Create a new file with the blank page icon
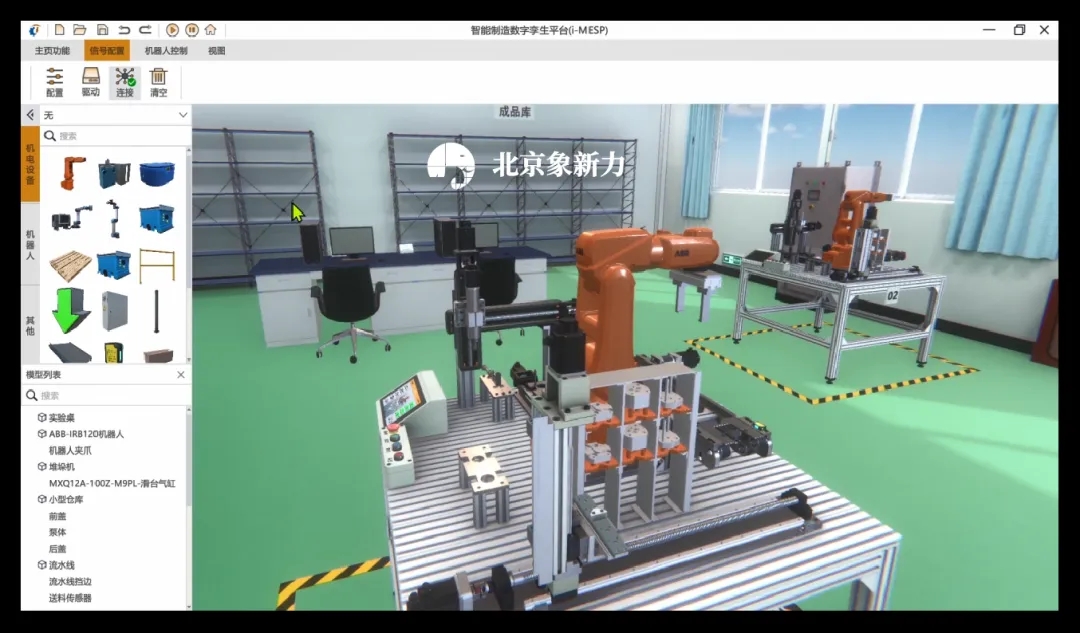 click(60, 30)
